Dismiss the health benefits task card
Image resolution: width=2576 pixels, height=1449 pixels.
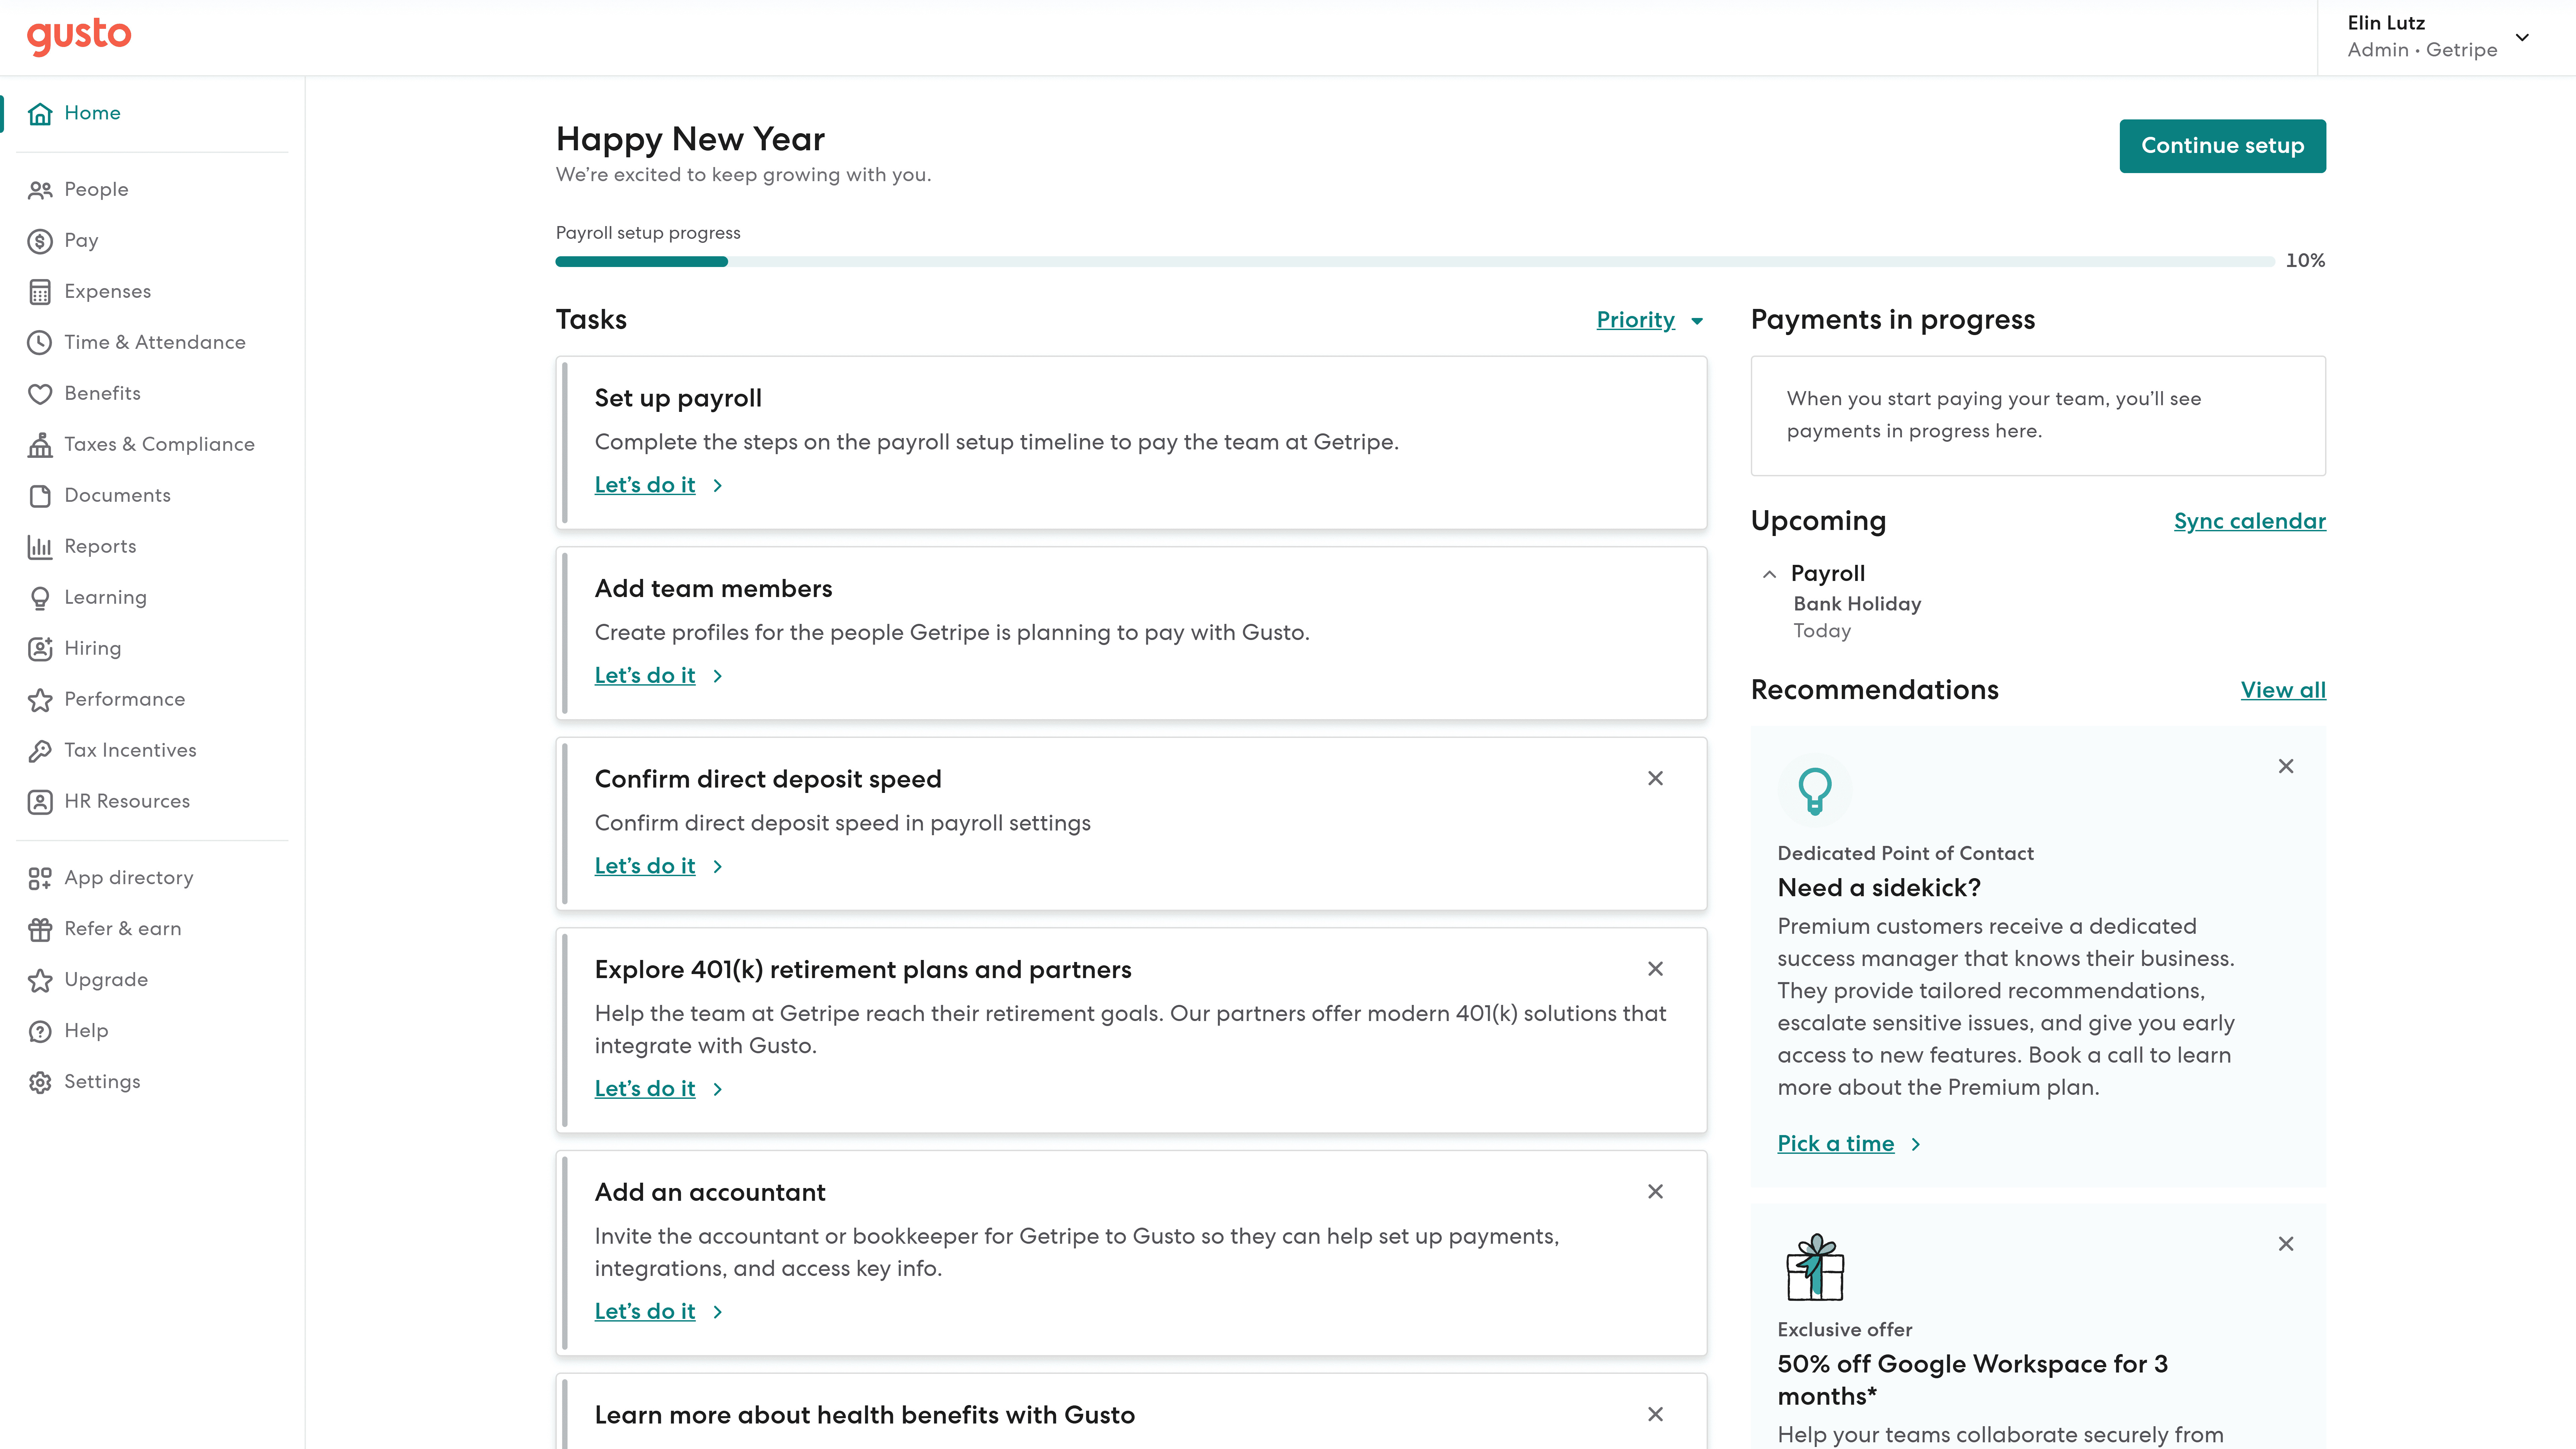(1655, 1414)
